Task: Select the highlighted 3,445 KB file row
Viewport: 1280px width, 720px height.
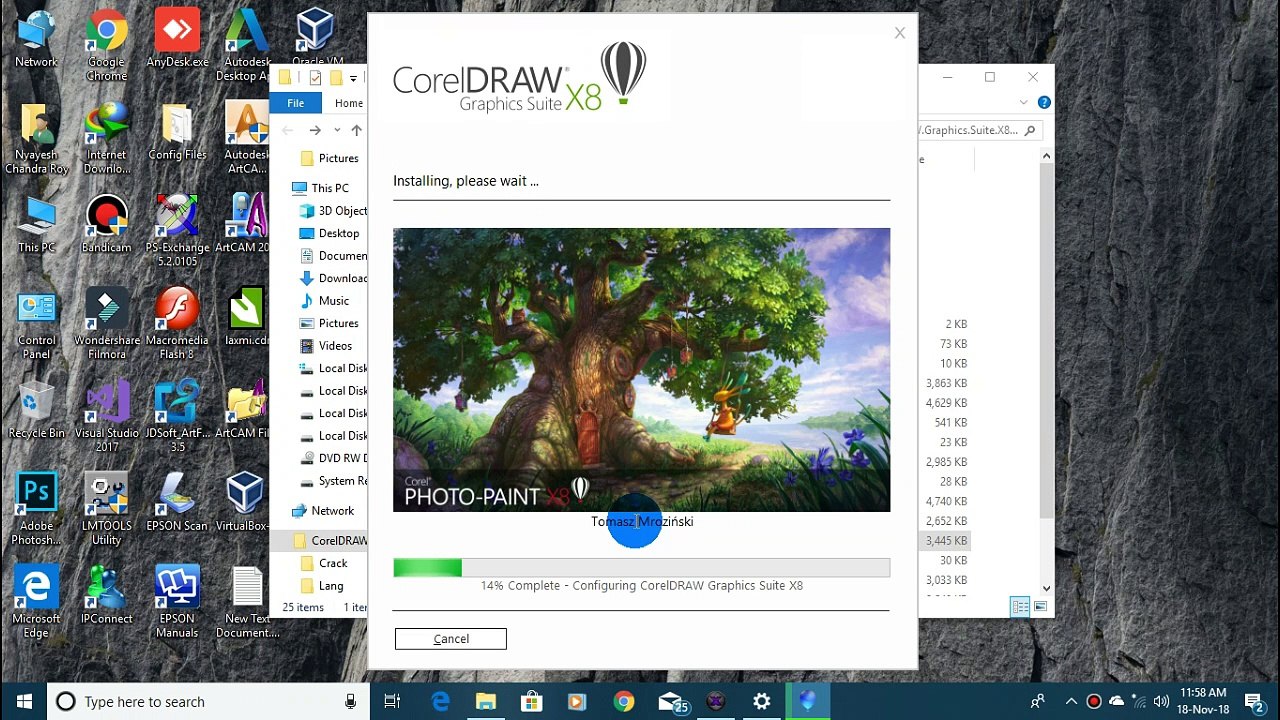Action: 945,541
